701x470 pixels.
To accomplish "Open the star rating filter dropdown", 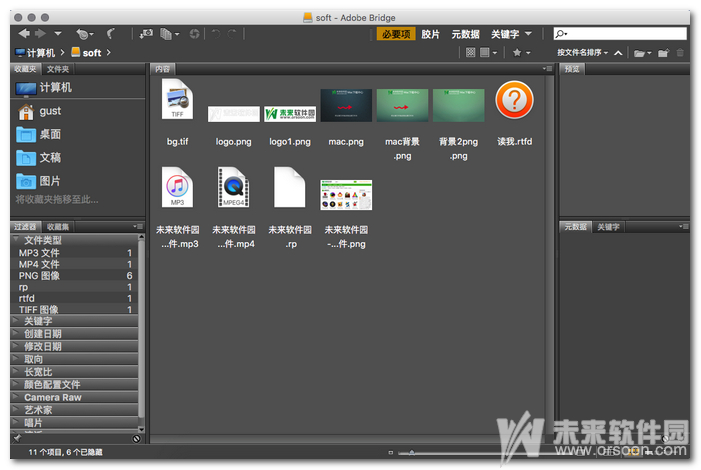I will 521,52.
